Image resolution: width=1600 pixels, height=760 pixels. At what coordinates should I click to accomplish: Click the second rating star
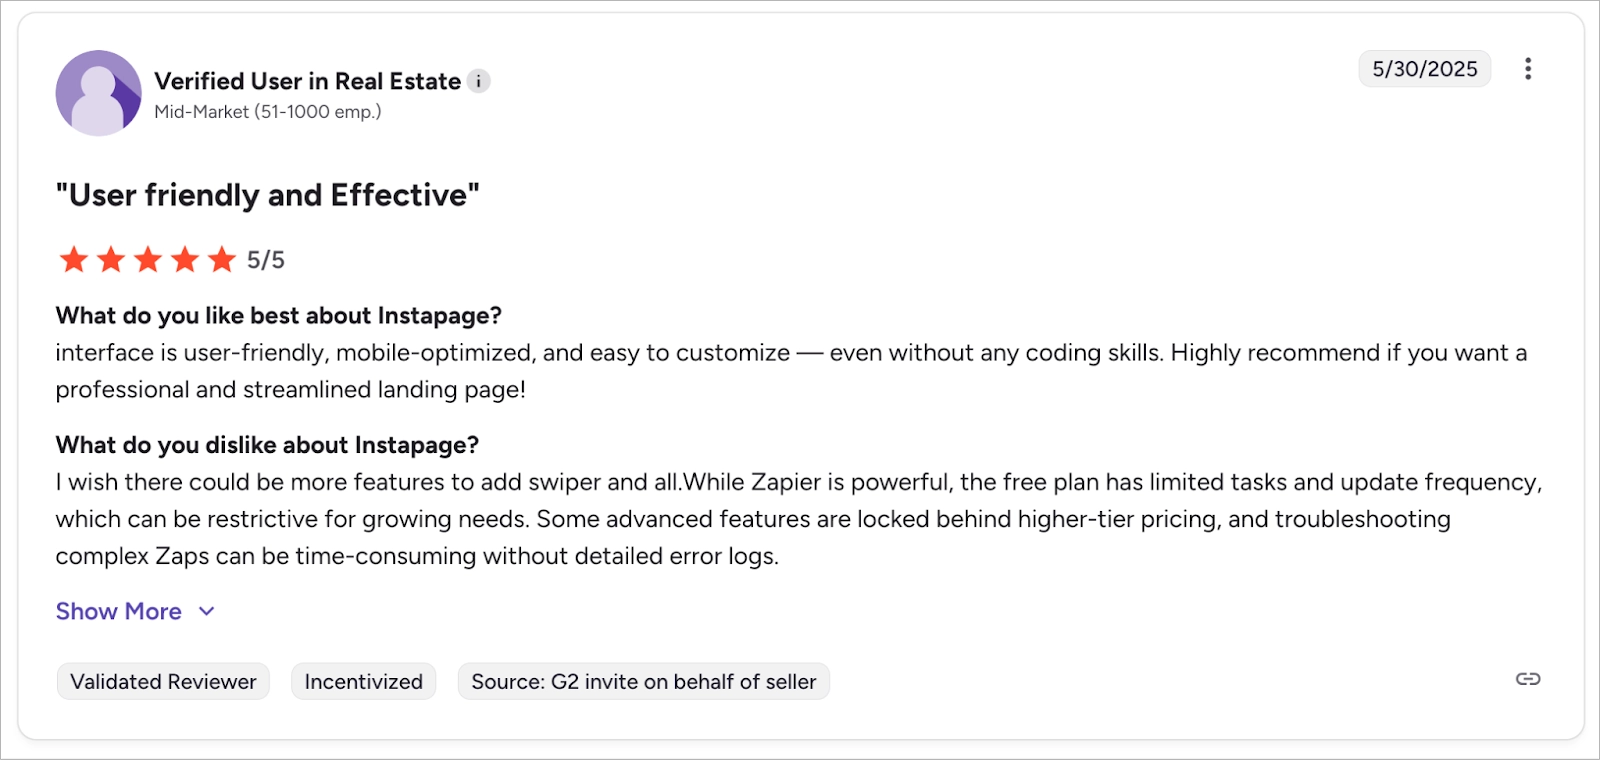(111, 260)
